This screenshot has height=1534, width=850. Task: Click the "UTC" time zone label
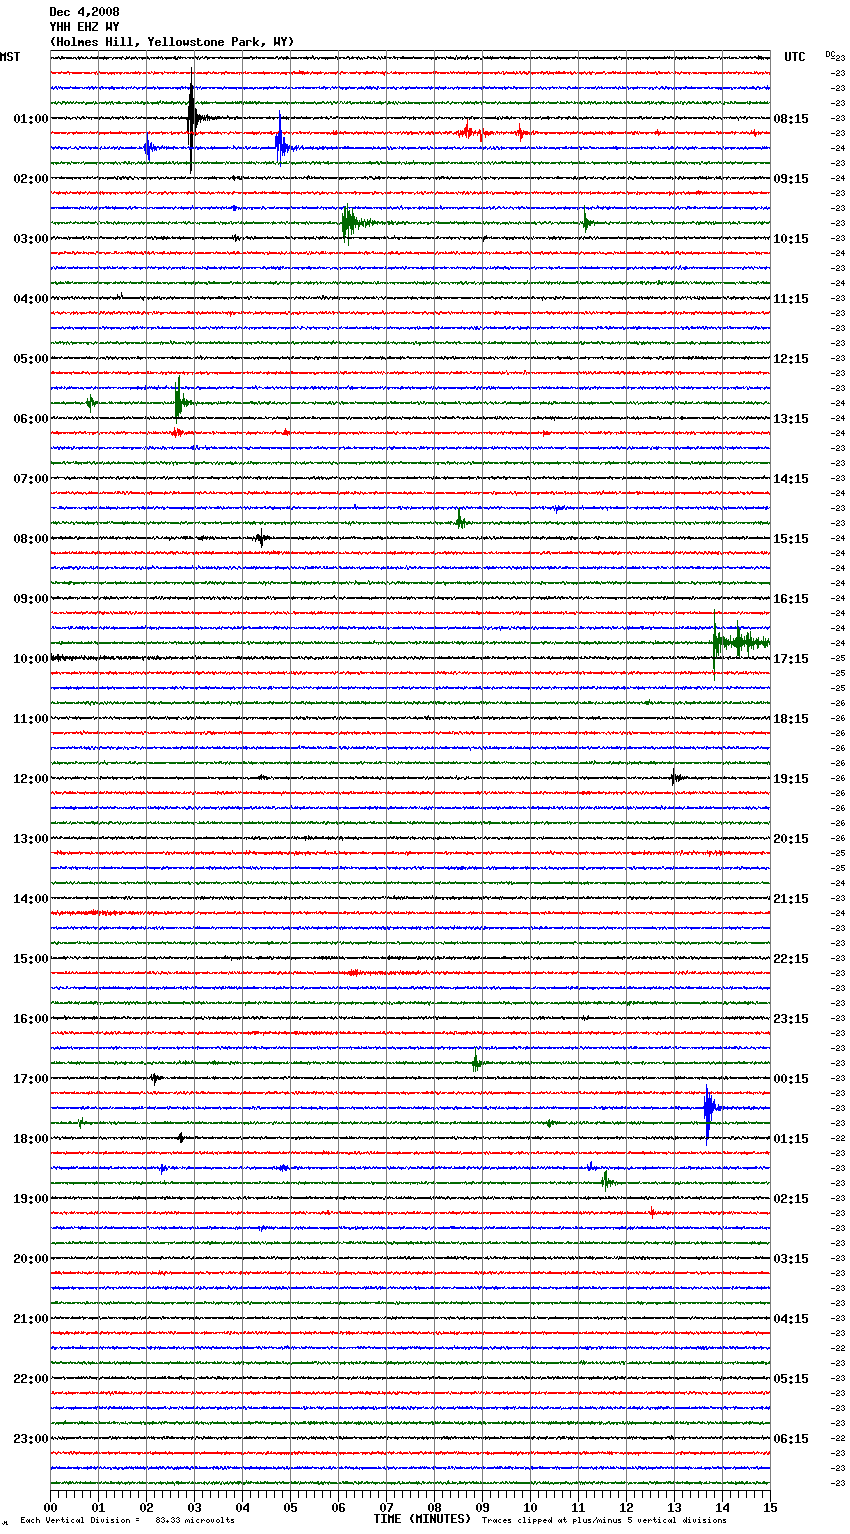tap(795, 57)
